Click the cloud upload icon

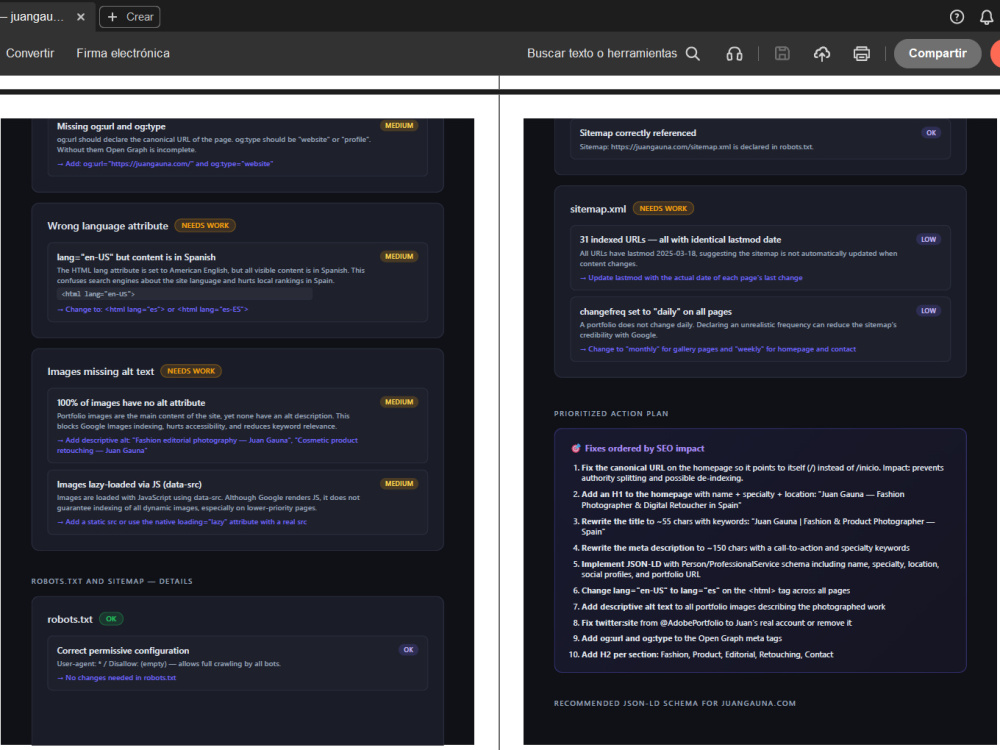821,54
